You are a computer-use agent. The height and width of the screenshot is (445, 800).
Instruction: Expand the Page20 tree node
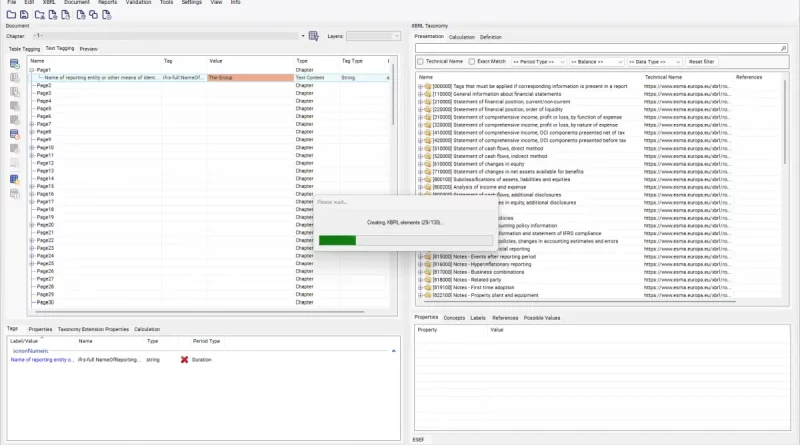pos(32,225)
